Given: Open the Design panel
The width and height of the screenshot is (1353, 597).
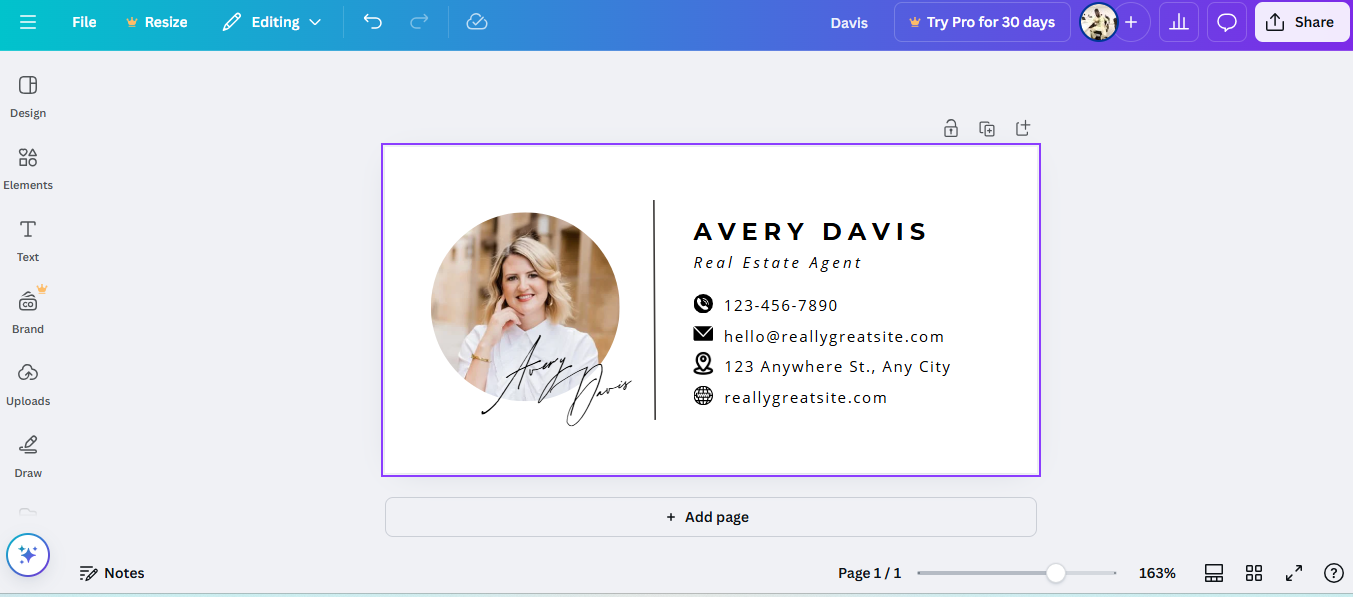Looking at the screenshot, I should point(28,96).
